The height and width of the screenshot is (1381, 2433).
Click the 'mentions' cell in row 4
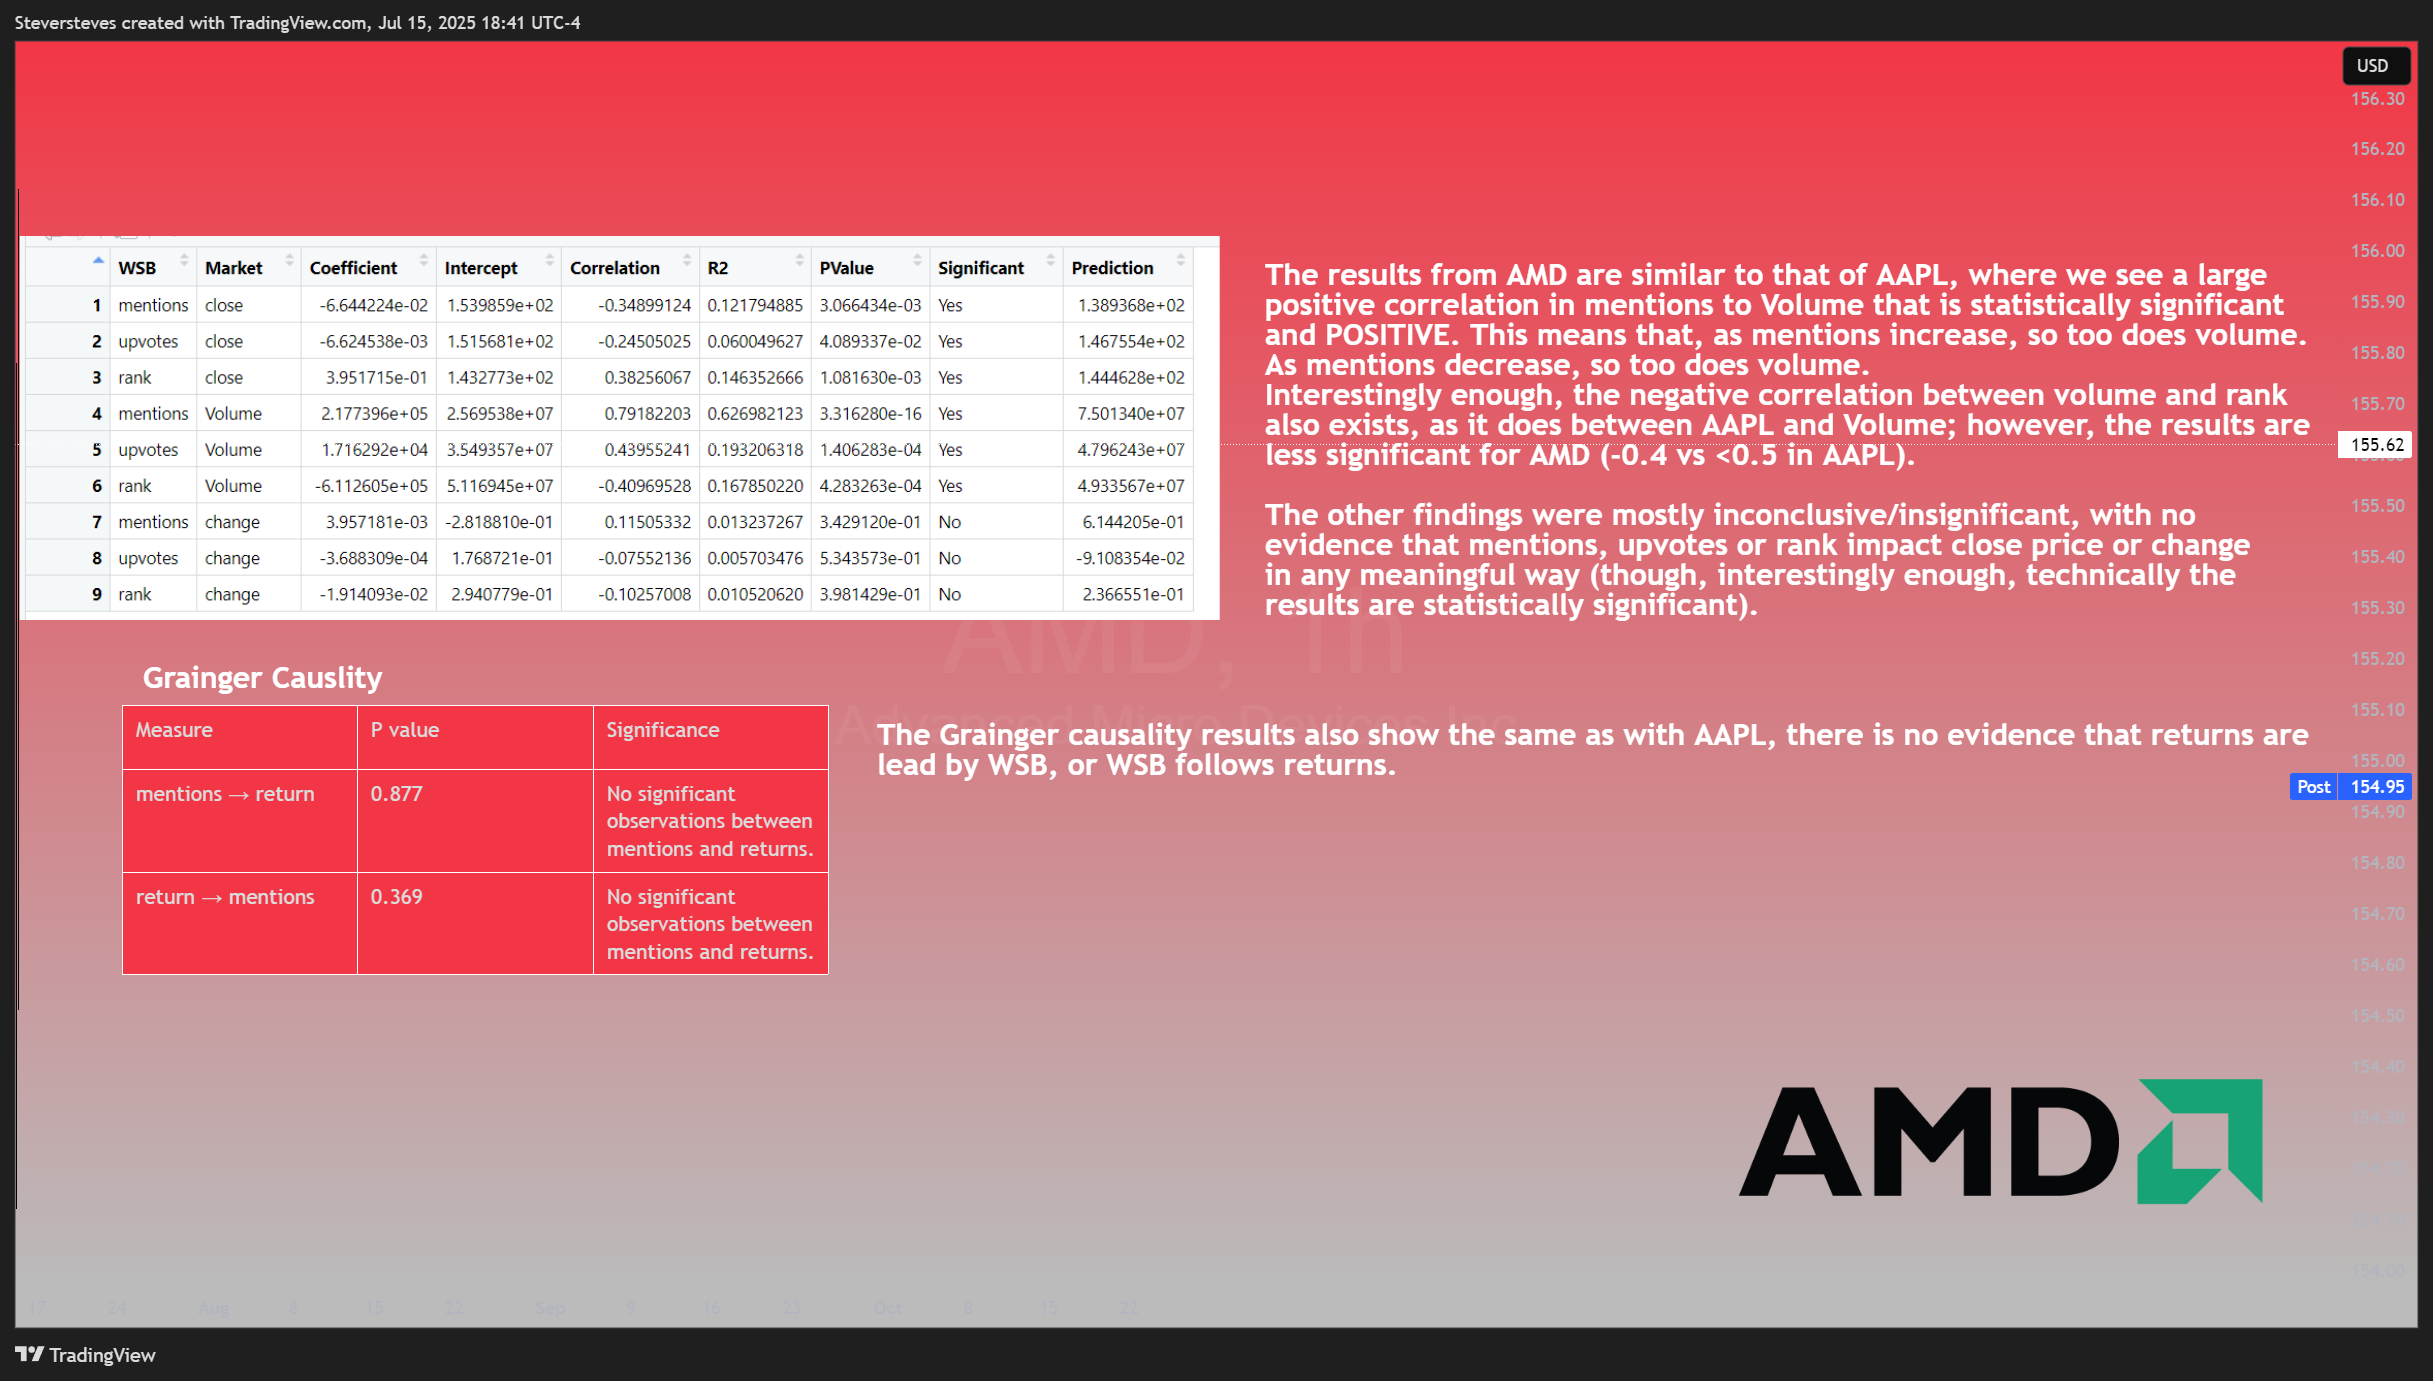coord(153,414)
